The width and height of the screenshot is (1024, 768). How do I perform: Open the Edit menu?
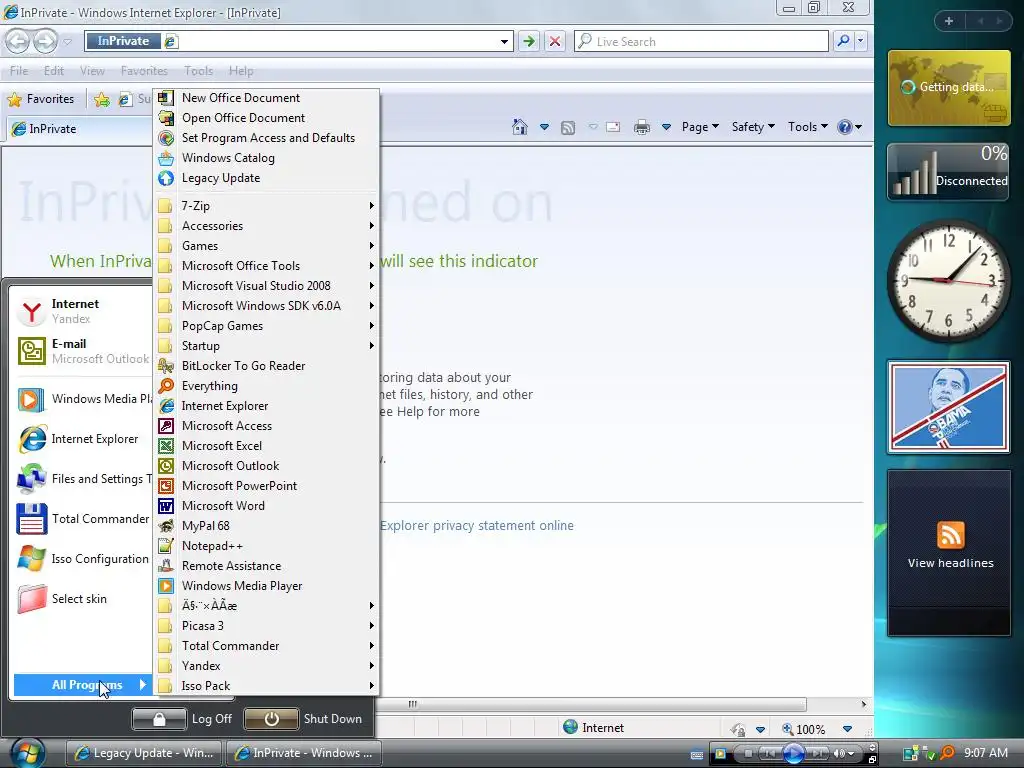pos(54,71)
